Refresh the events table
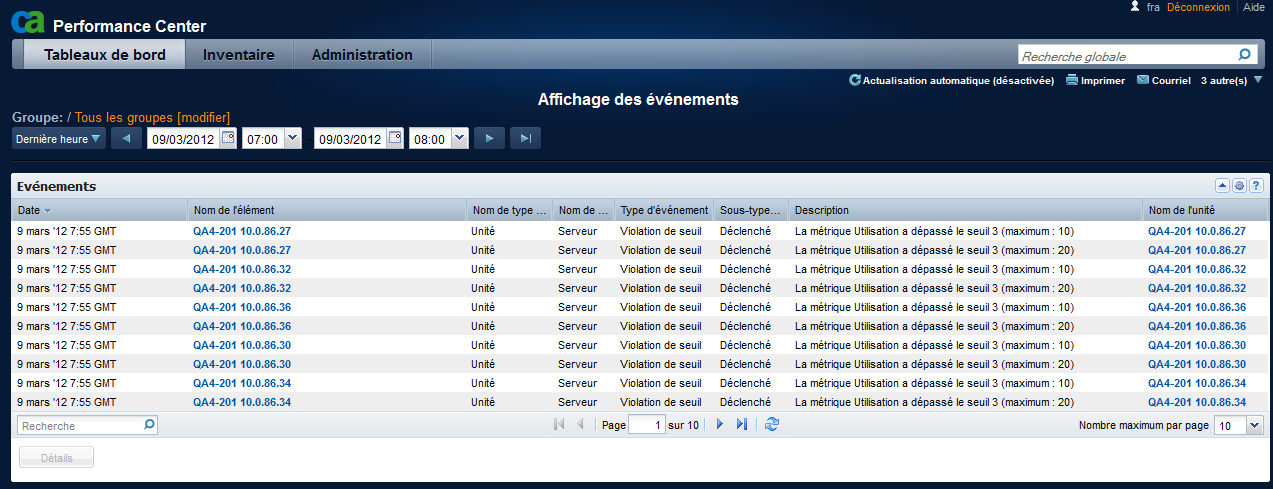This screenshot has height=489, width=1273. [771, 425]
